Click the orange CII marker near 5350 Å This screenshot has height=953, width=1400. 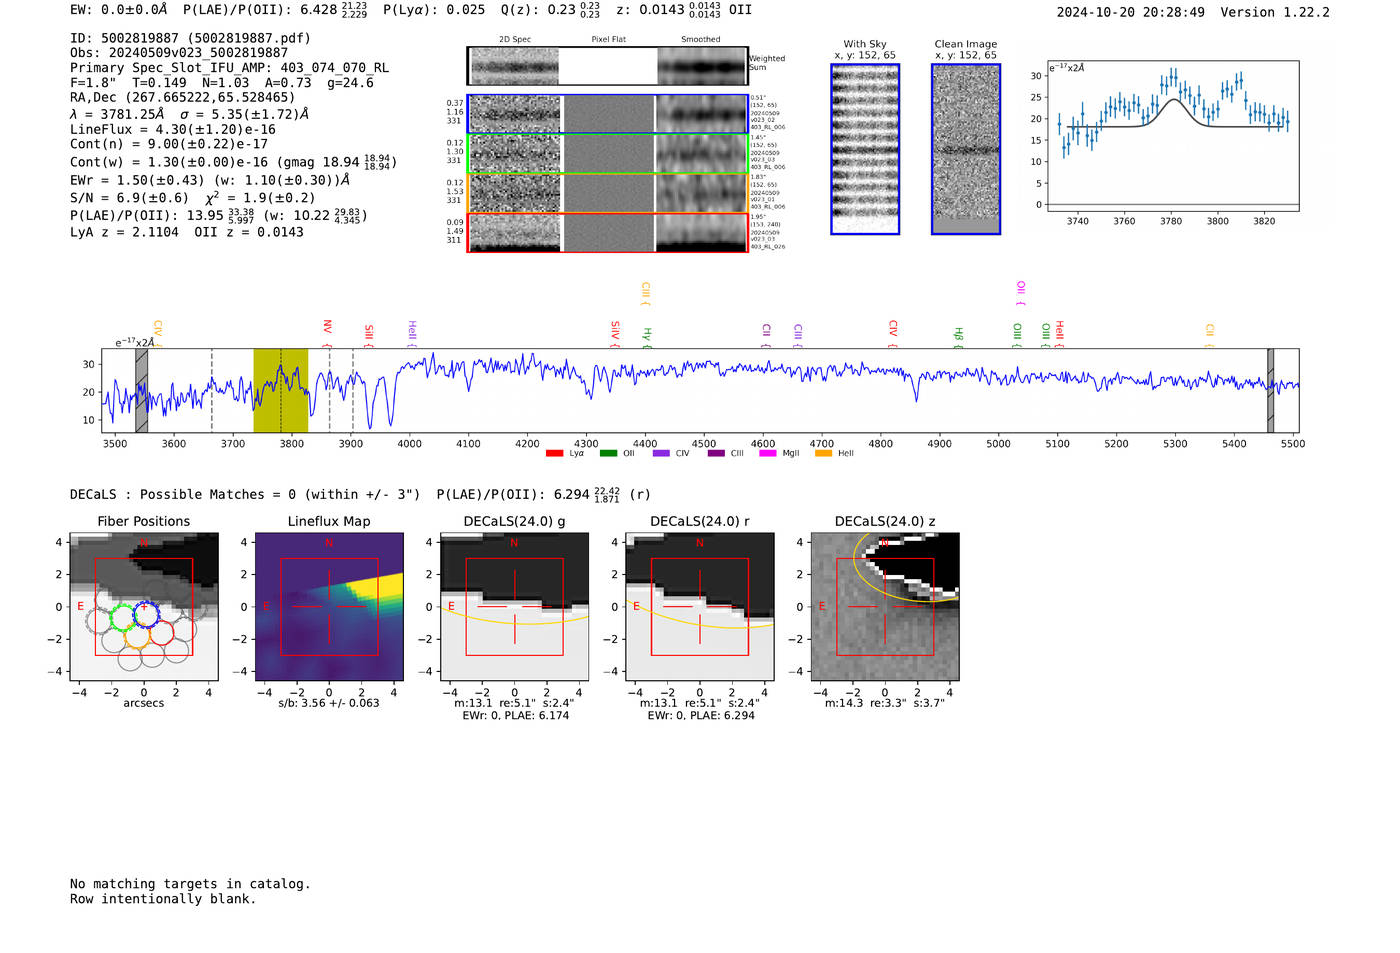tap(1209, 330)
